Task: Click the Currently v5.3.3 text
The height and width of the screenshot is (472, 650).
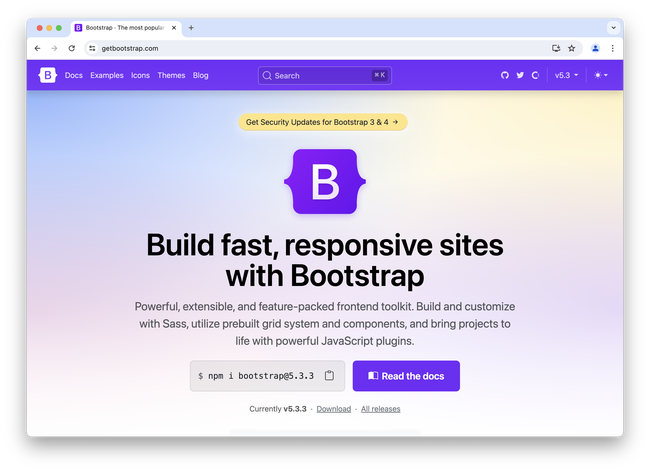Action: (x=278, y=409)
